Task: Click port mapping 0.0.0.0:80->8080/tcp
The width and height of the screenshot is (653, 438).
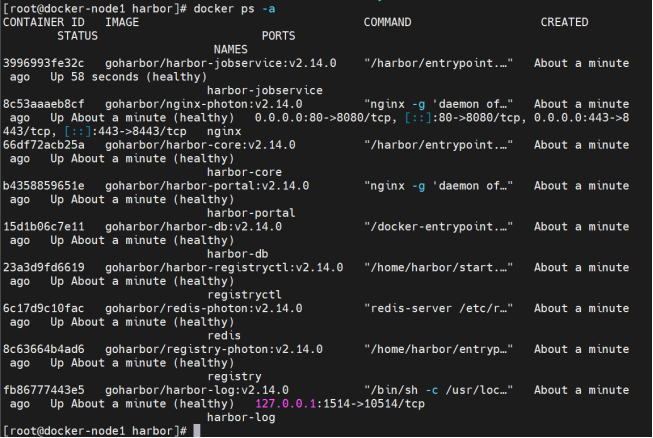Action: tap(323, 118)
